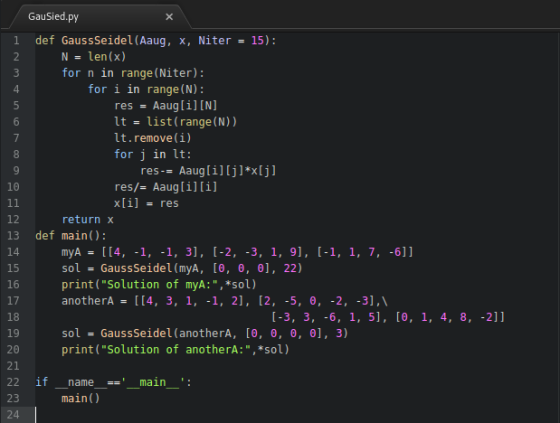The width and height of the screenshot is (560, 423).
Task: Click the default value 15 for Niter
Action: coord(258,40)
